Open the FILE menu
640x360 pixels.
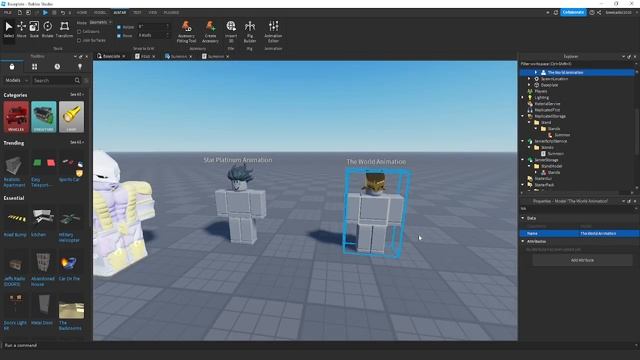[x=8, y=13]
